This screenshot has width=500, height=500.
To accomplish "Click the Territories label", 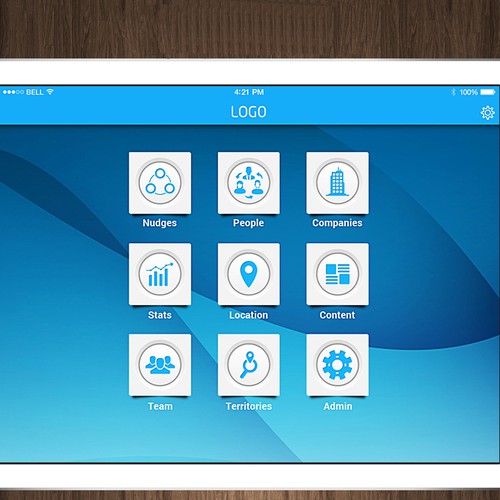I will (x=249, y=406).
